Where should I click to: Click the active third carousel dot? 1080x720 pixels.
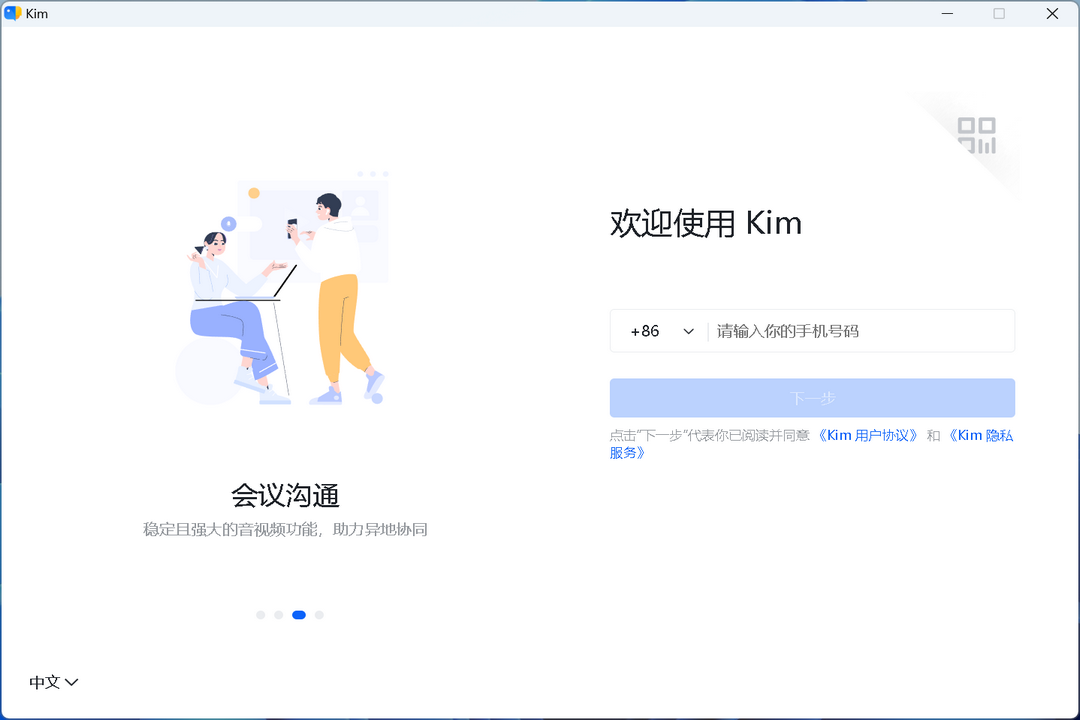point(299,615)
